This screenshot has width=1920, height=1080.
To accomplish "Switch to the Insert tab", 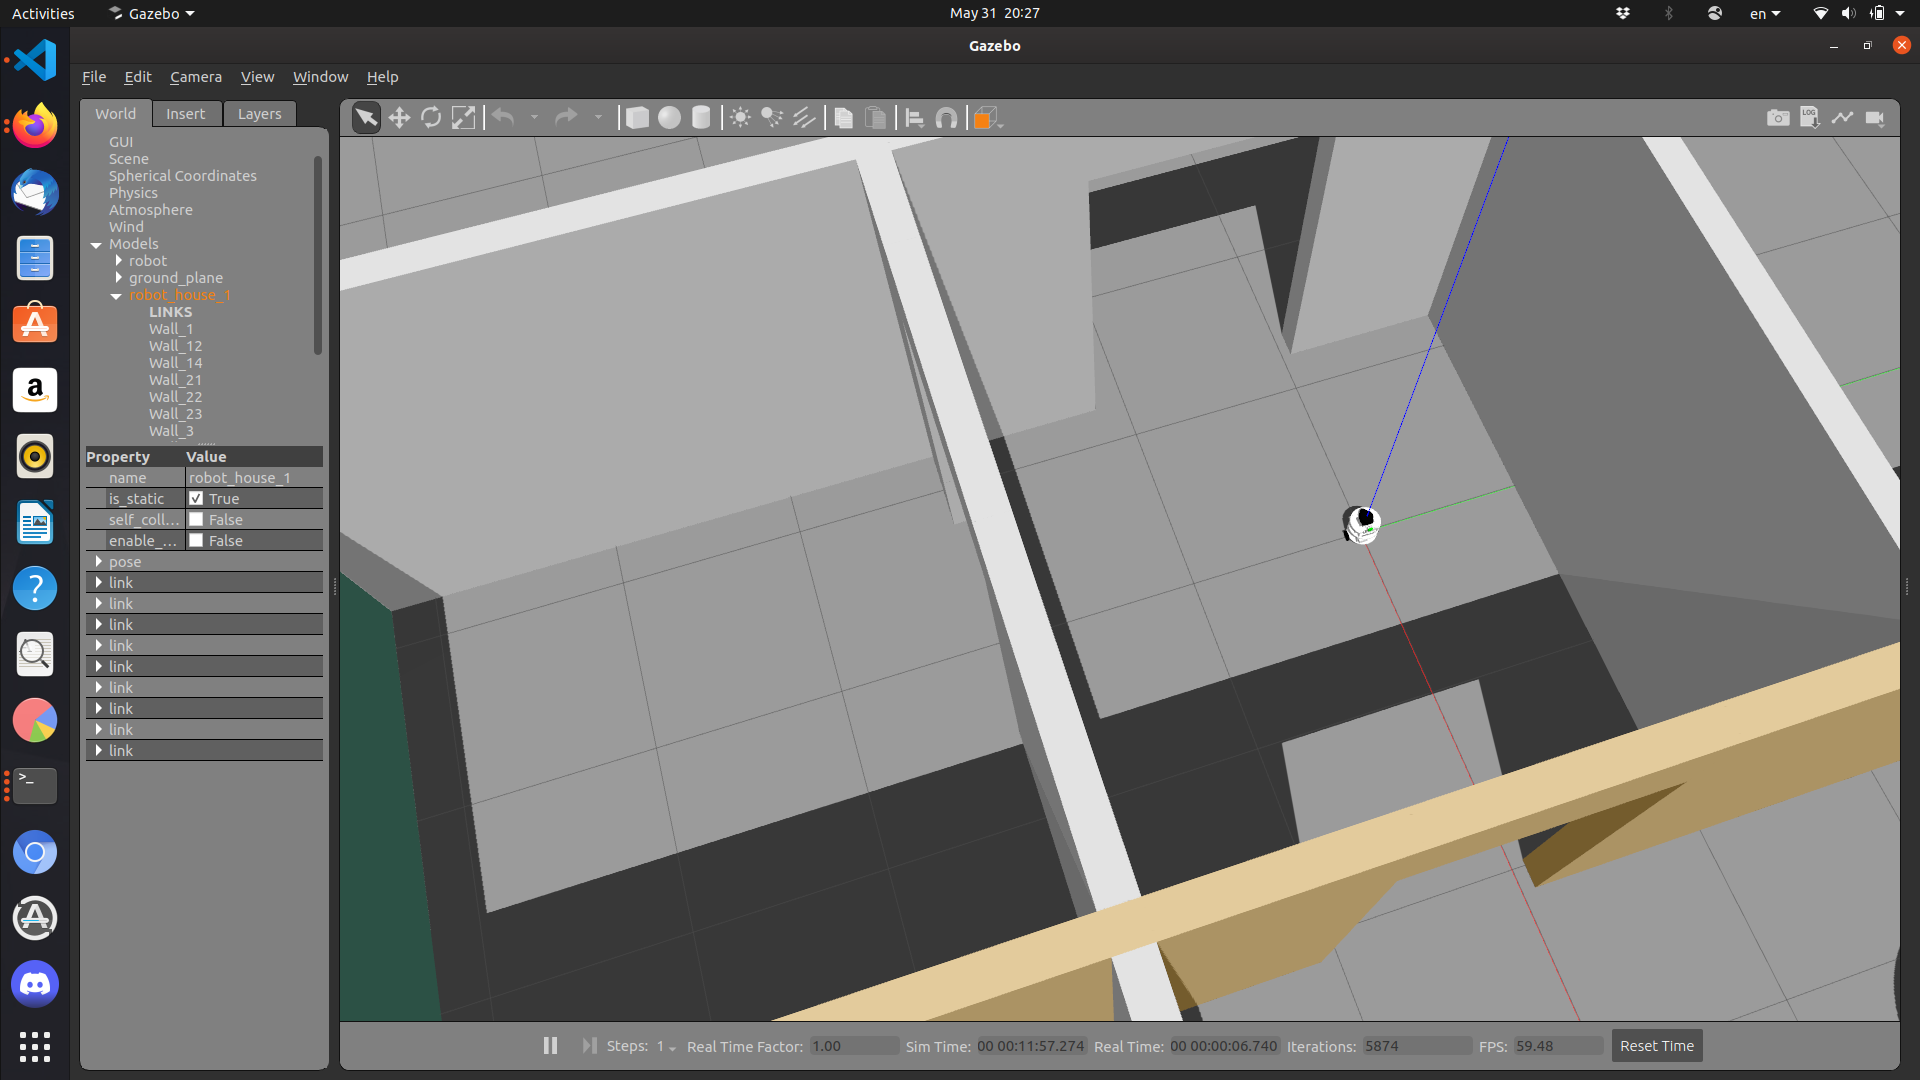I will pos(185,114).
